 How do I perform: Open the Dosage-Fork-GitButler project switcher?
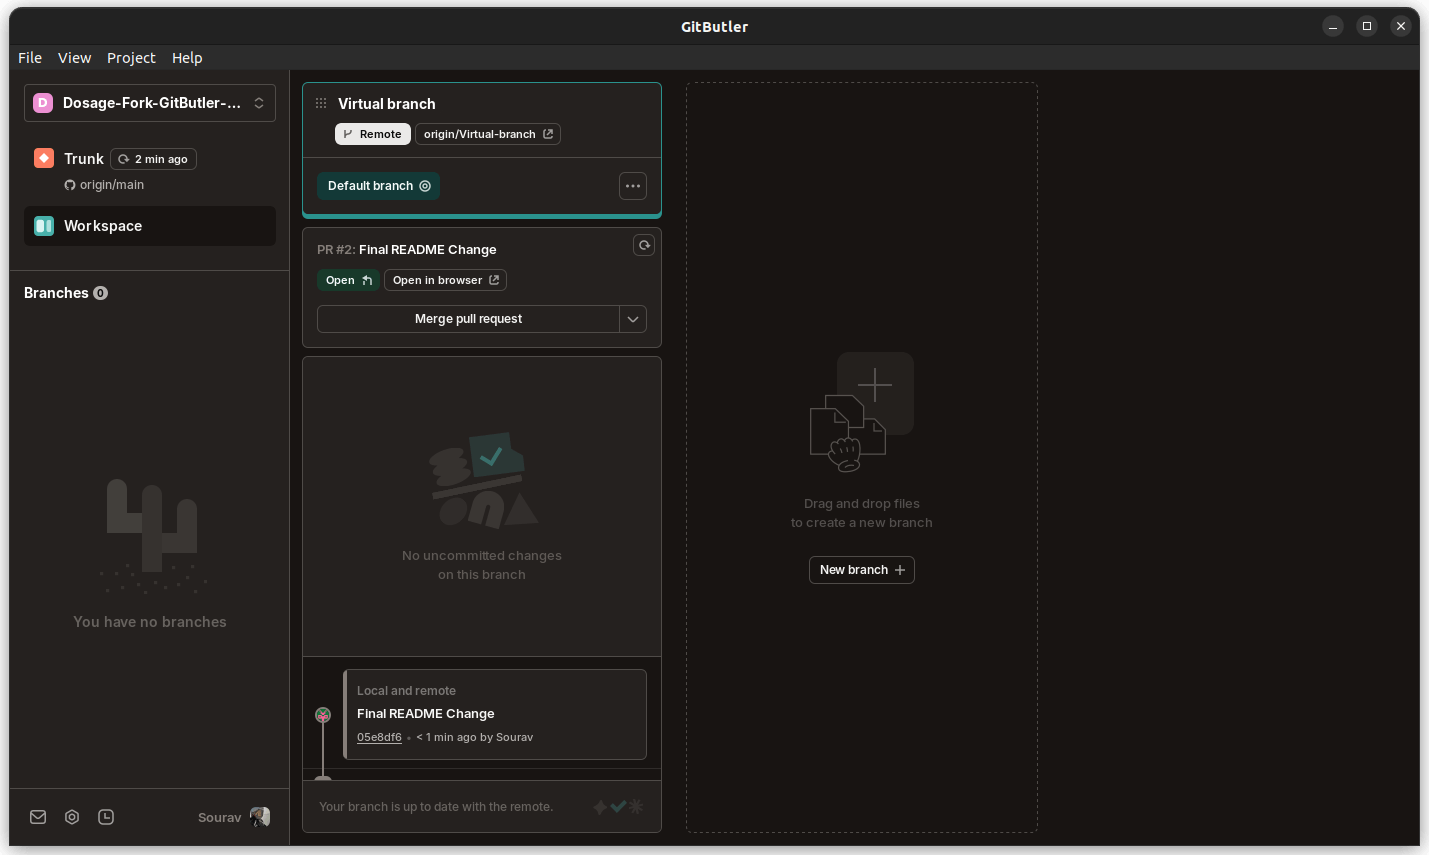(x=149, y=102)
